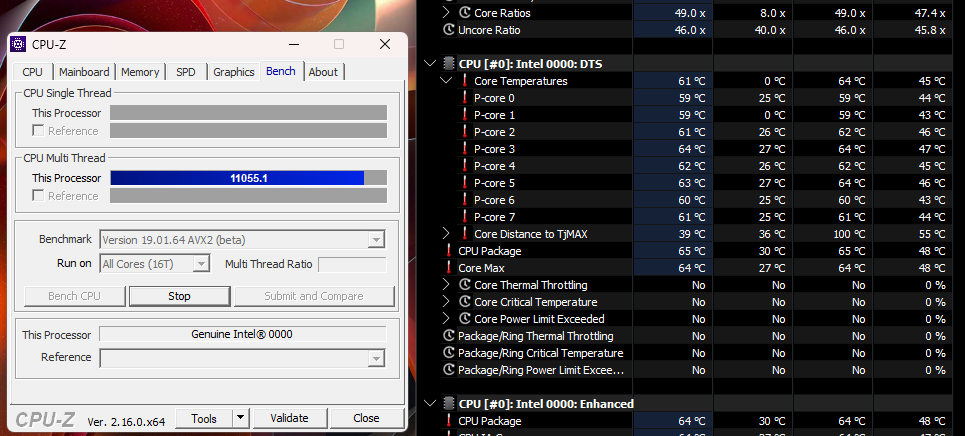Expand the Core Thermal Throttling row
Viewport: 965px width, 436px height.
point(446,285)
